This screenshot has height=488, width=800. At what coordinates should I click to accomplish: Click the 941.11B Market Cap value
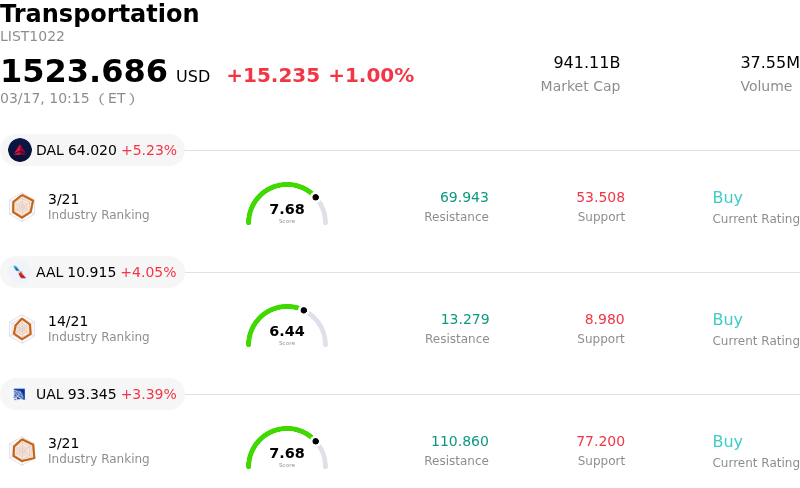(586, 63)
